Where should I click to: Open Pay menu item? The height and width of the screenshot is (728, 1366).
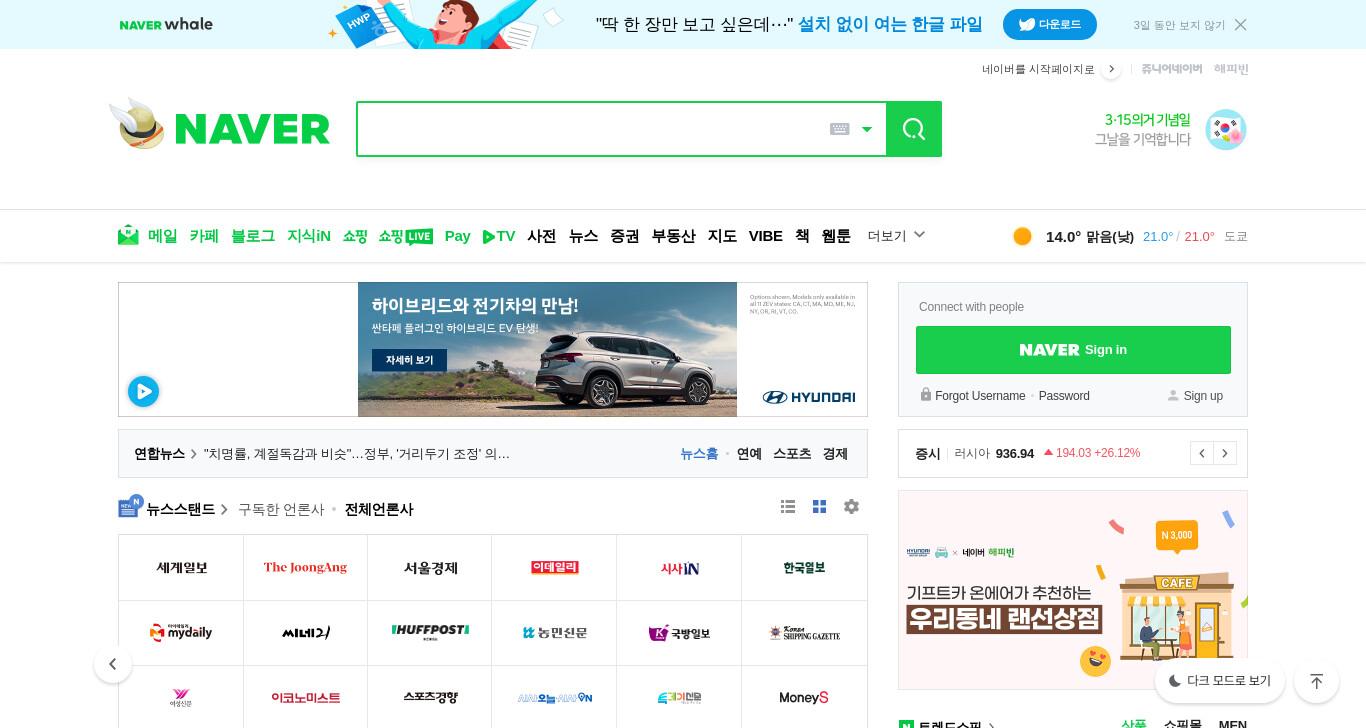(x=457, y=236)
